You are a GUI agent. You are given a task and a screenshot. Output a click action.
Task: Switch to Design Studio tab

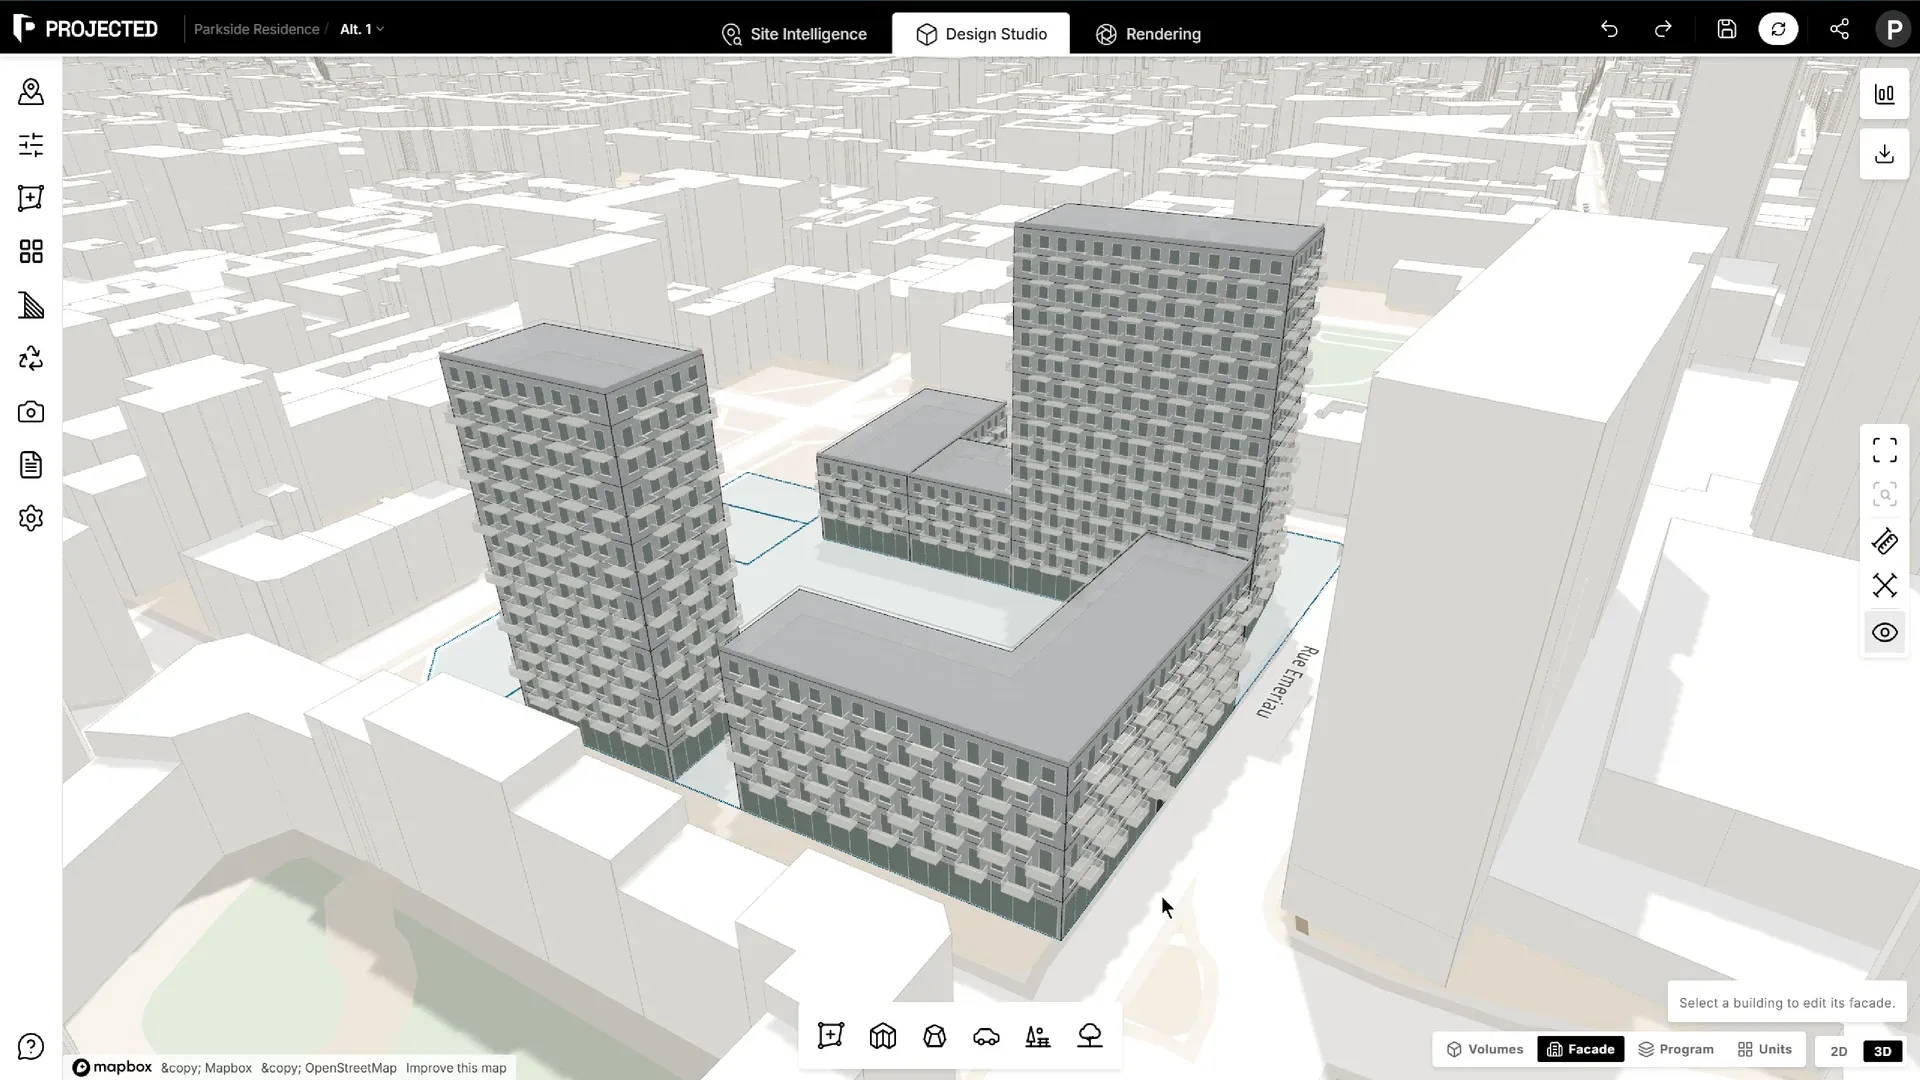pyautogui.click(x=981, y=34)
